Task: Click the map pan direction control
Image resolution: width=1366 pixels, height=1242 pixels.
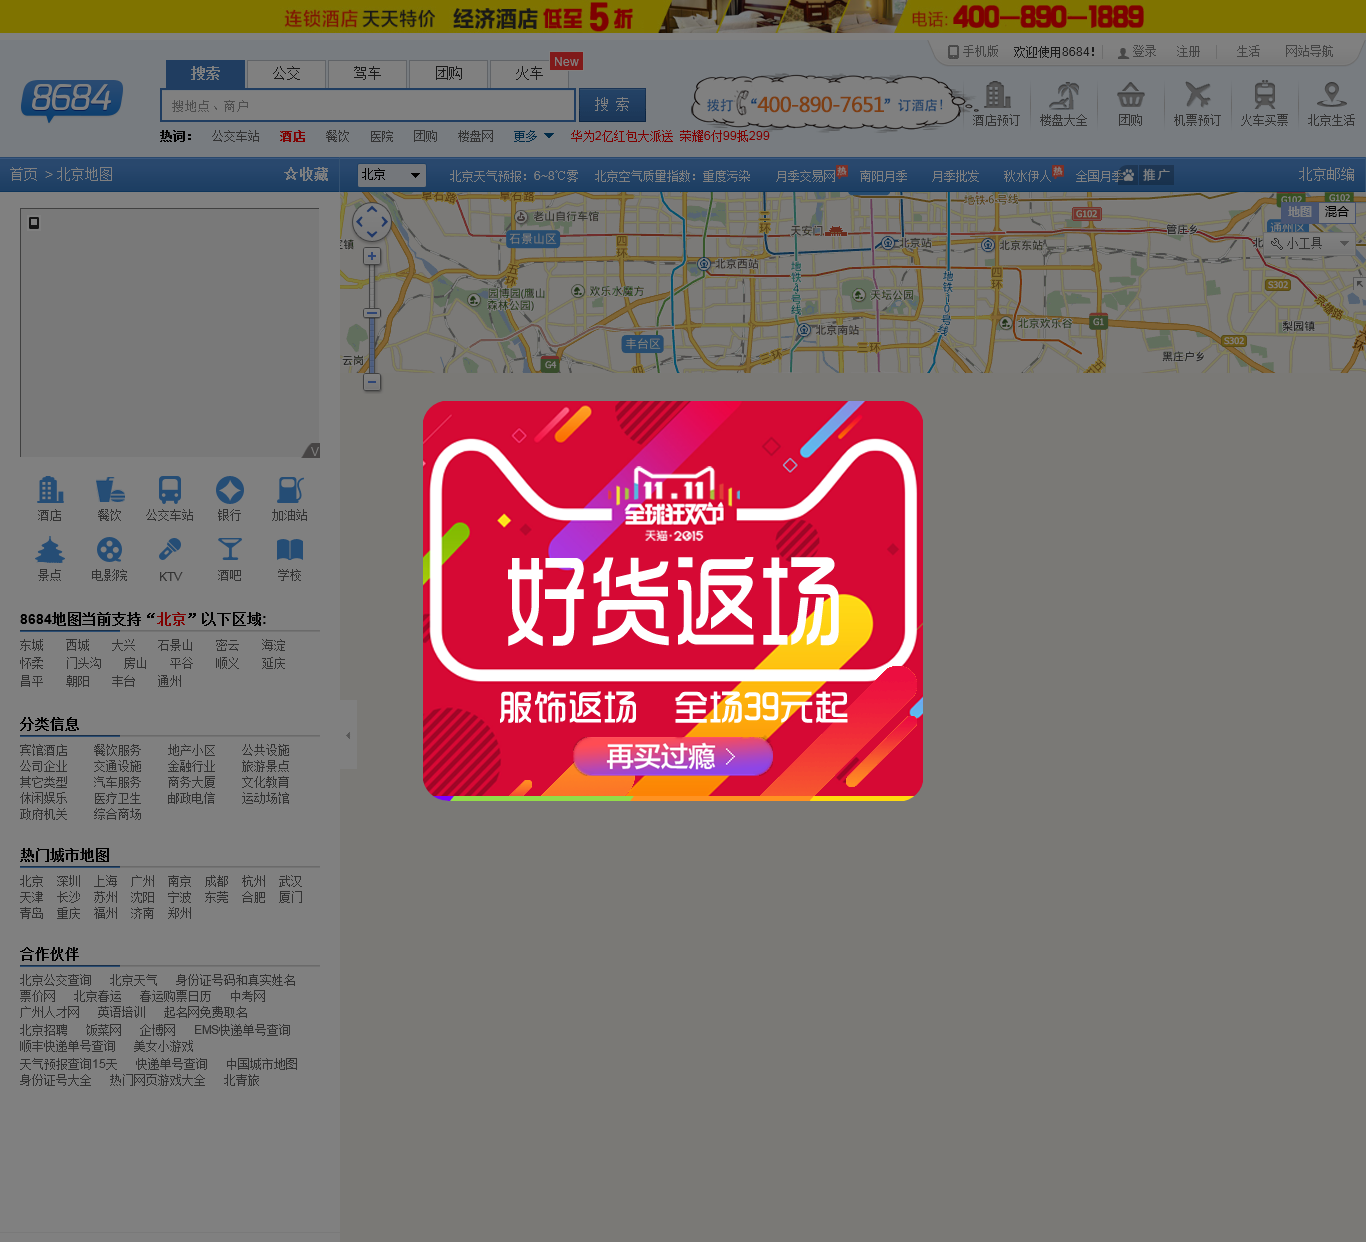Action: [x=372, y=222]
